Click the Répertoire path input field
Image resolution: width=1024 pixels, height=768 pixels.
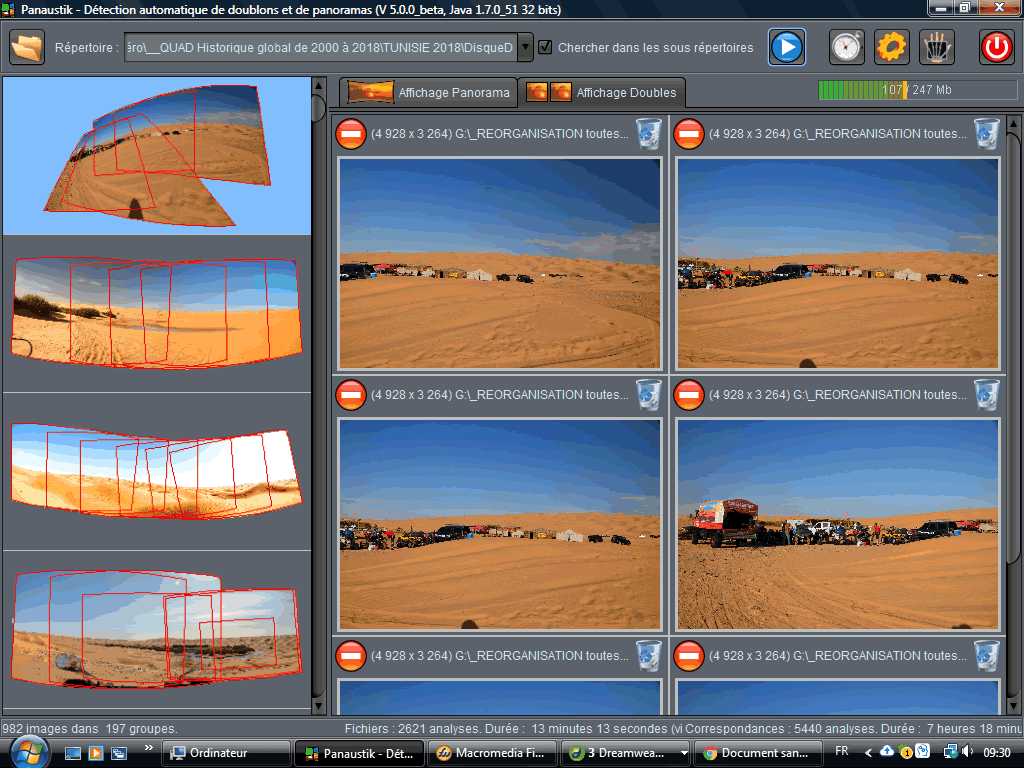pyautogui.click(x=320, y=47)
